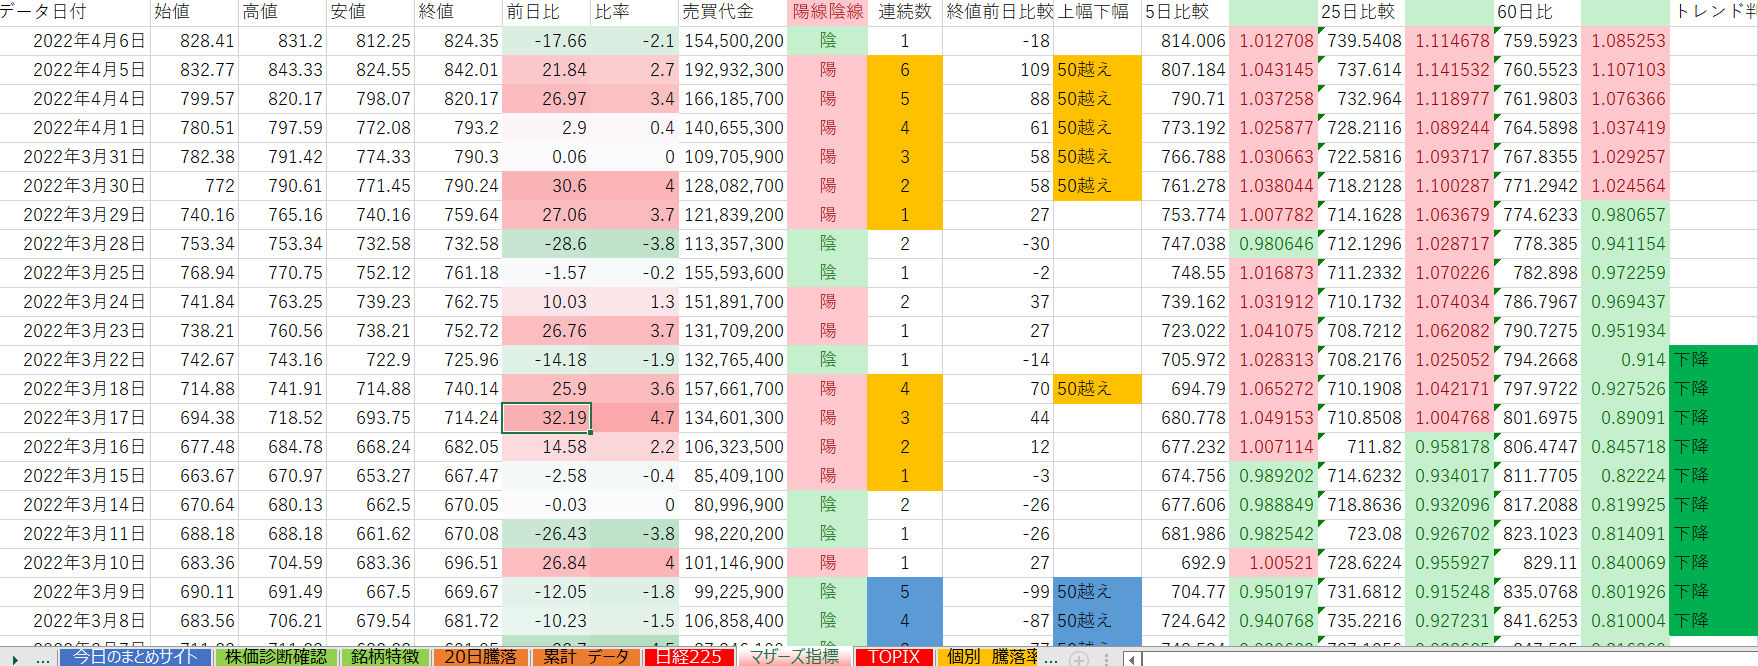The width and height of the screenshot is (1758, 666).
Task: Click low price 653.27
Action: tap(371, 476)
